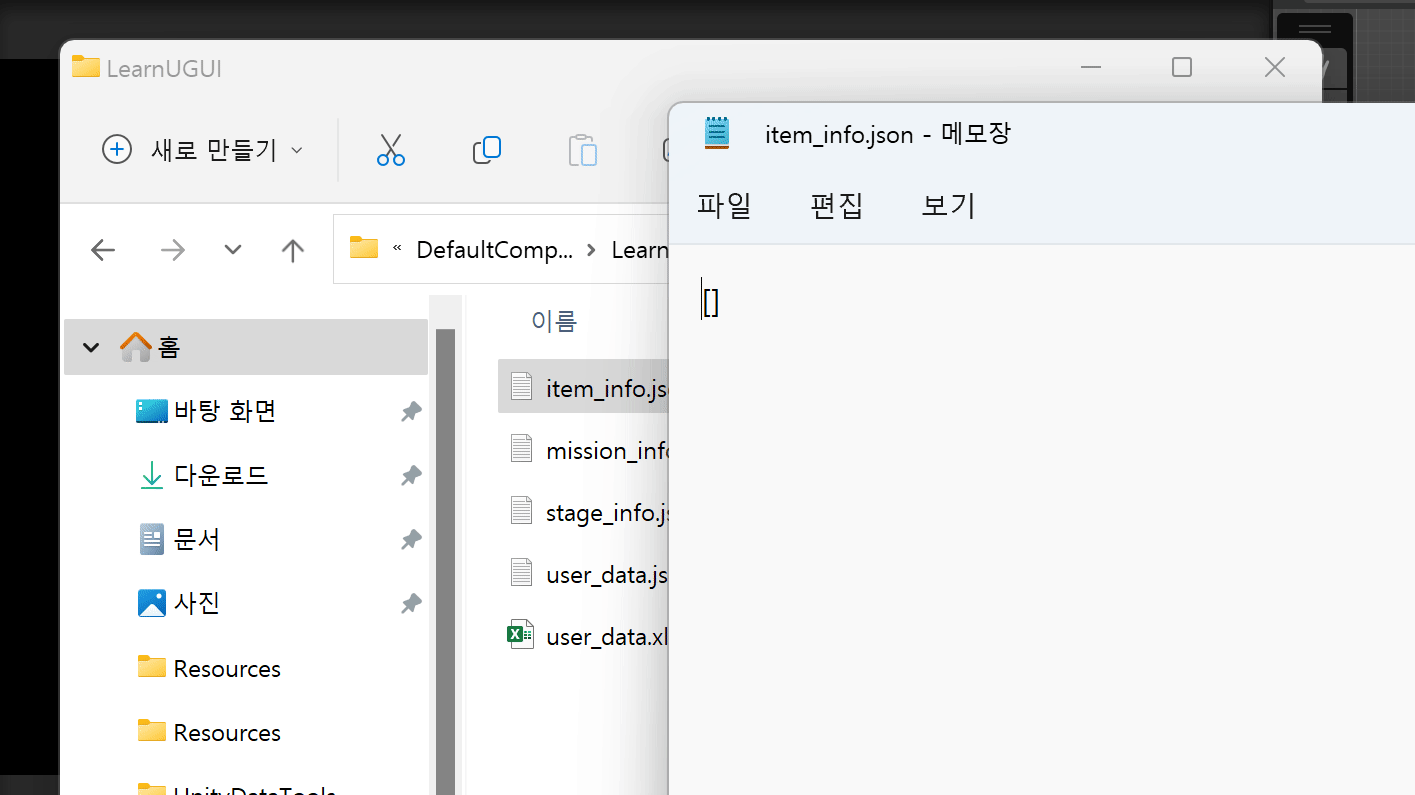The height and width of the screenshot is (795, 1415).
Task: Click the breadcrumb separator chevron after DefaultComp...
Action: (592, 250)
